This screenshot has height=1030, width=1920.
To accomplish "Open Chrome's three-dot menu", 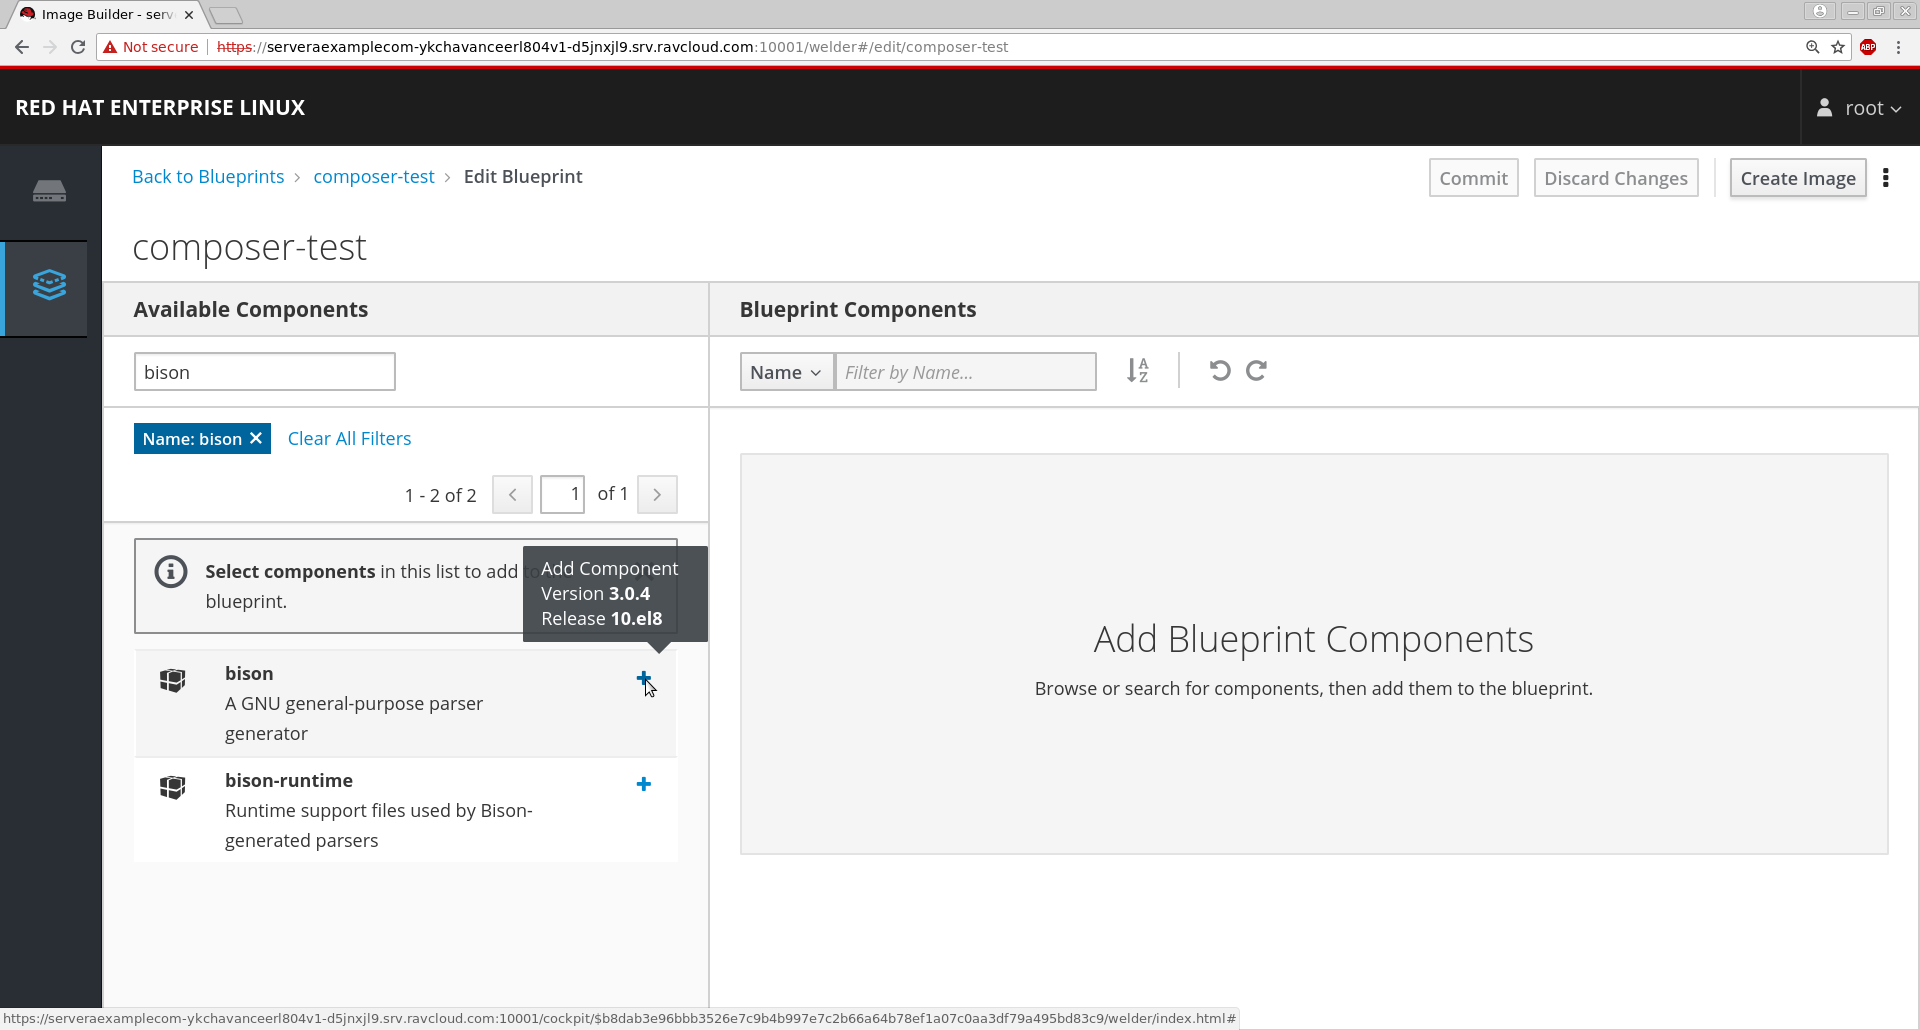I will 1898,47.
